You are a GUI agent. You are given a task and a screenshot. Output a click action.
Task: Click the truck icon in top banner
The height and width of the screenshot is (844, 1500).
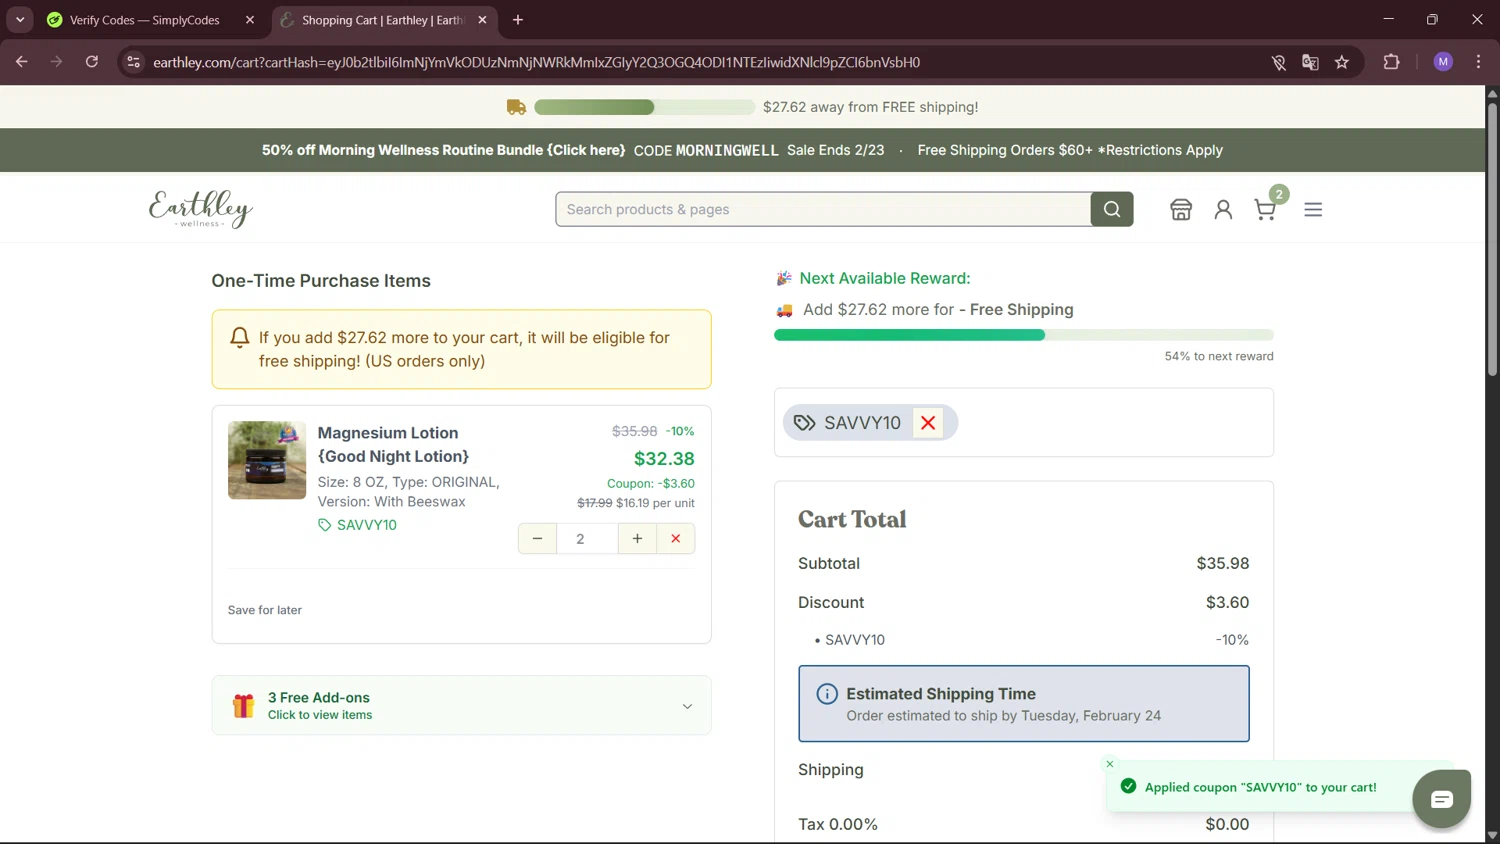click(516, 107)
